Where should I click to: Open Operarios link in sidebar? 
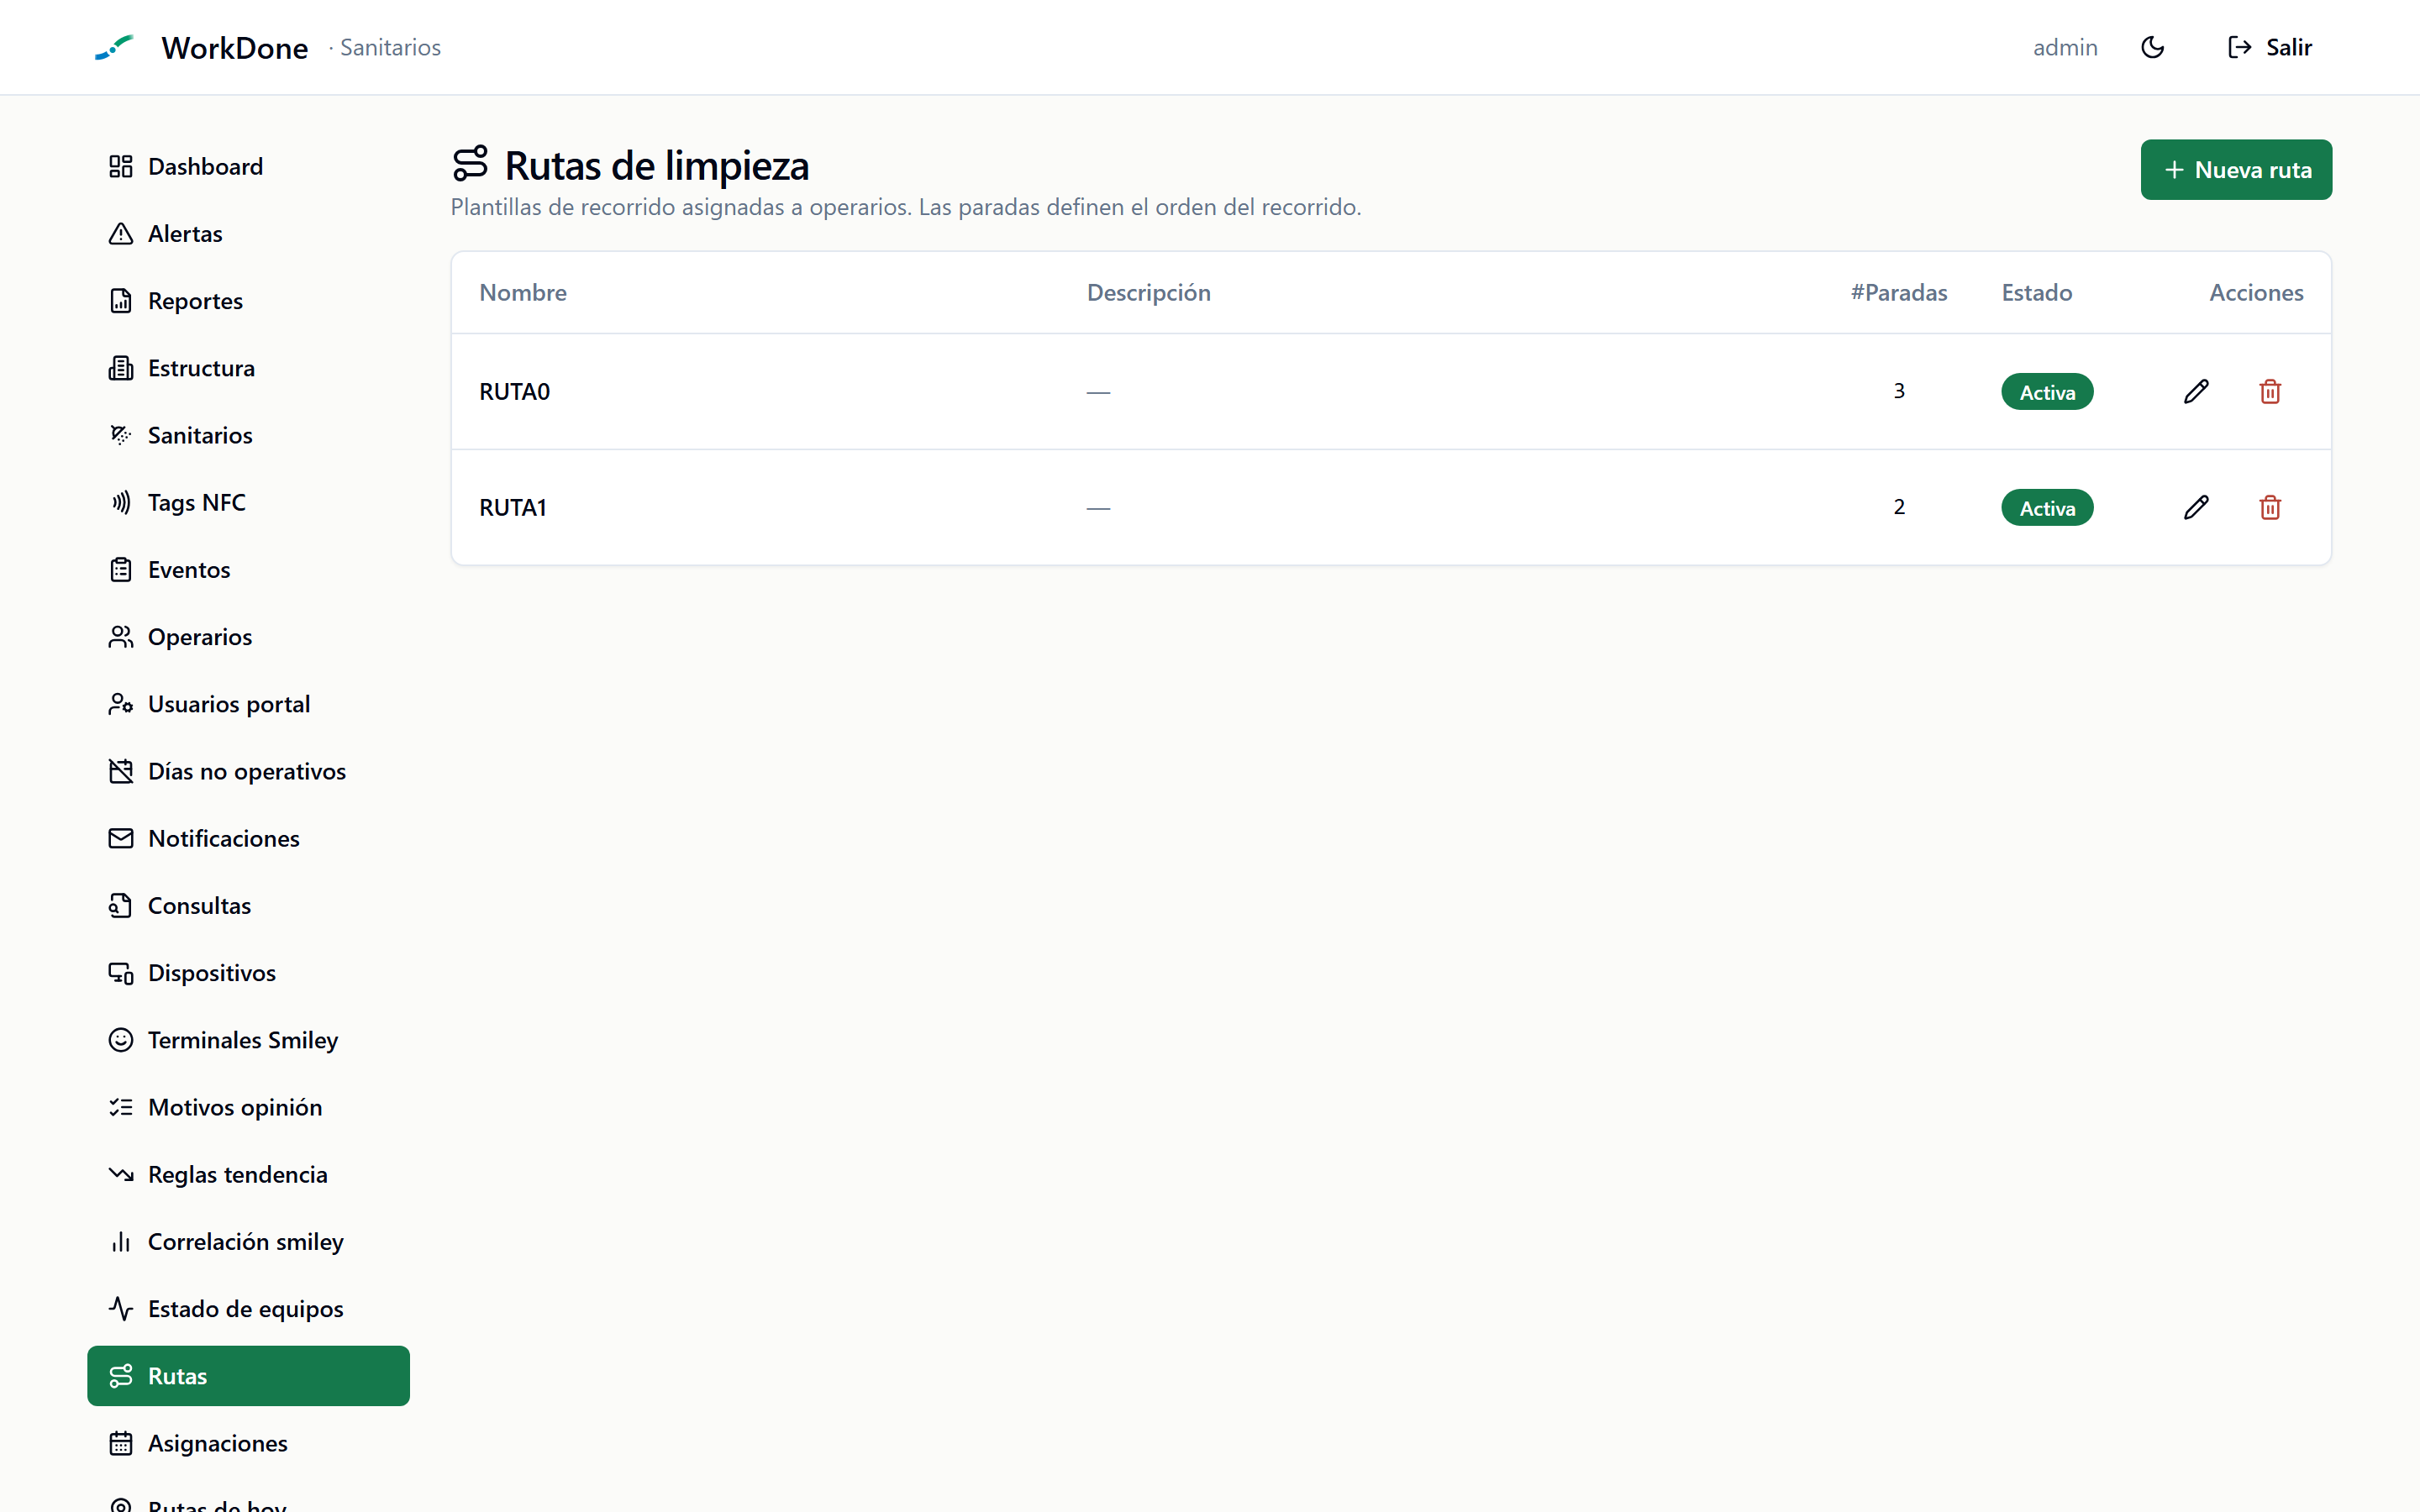[248, 637]
